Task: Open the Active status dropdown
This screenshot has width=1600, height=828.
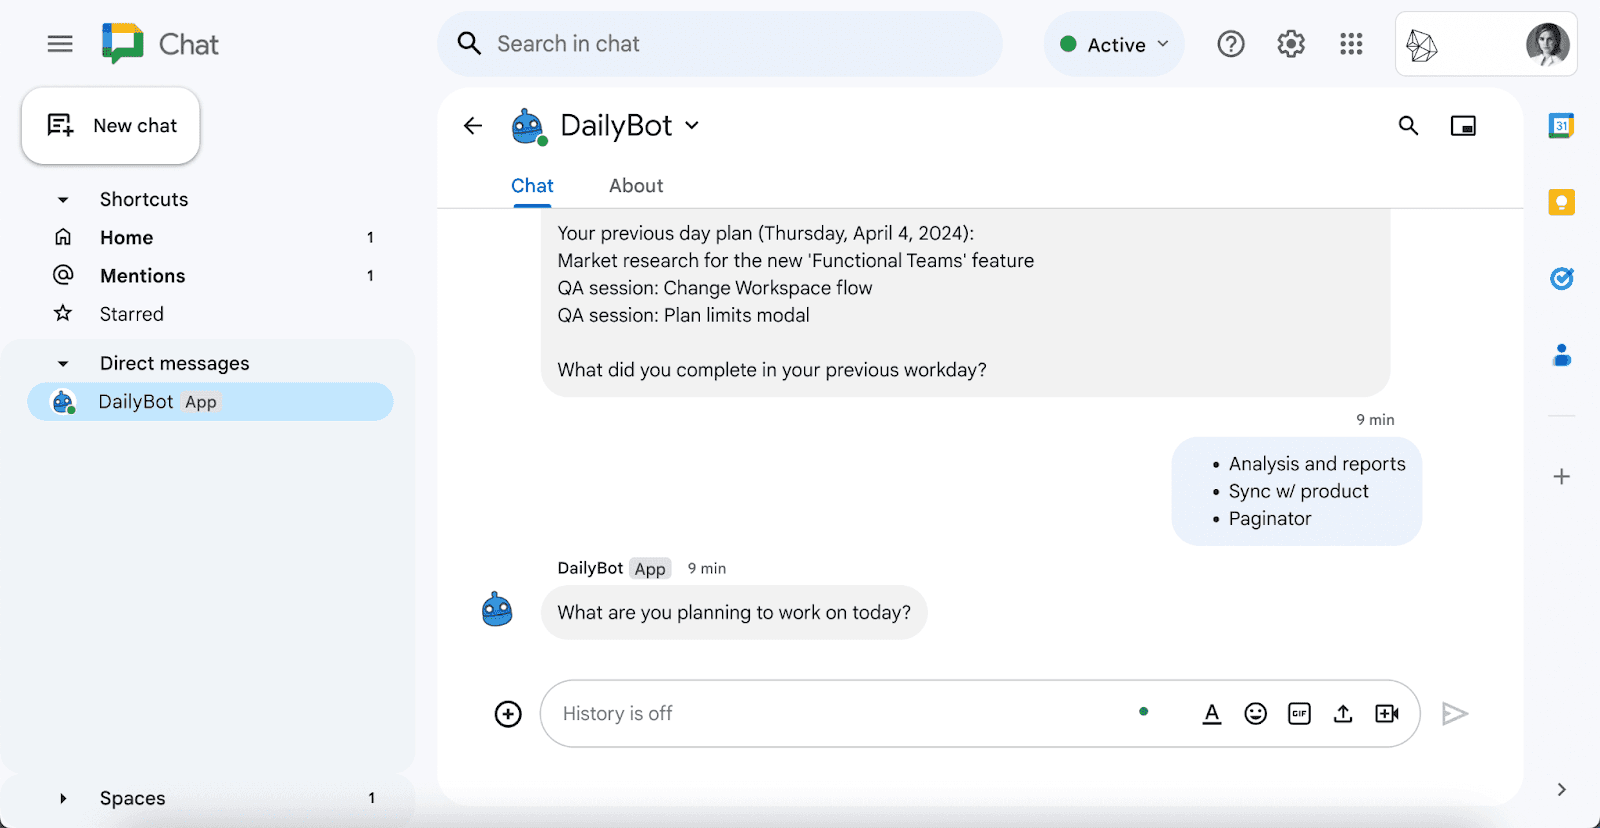Action: (x=1114, y=44)
